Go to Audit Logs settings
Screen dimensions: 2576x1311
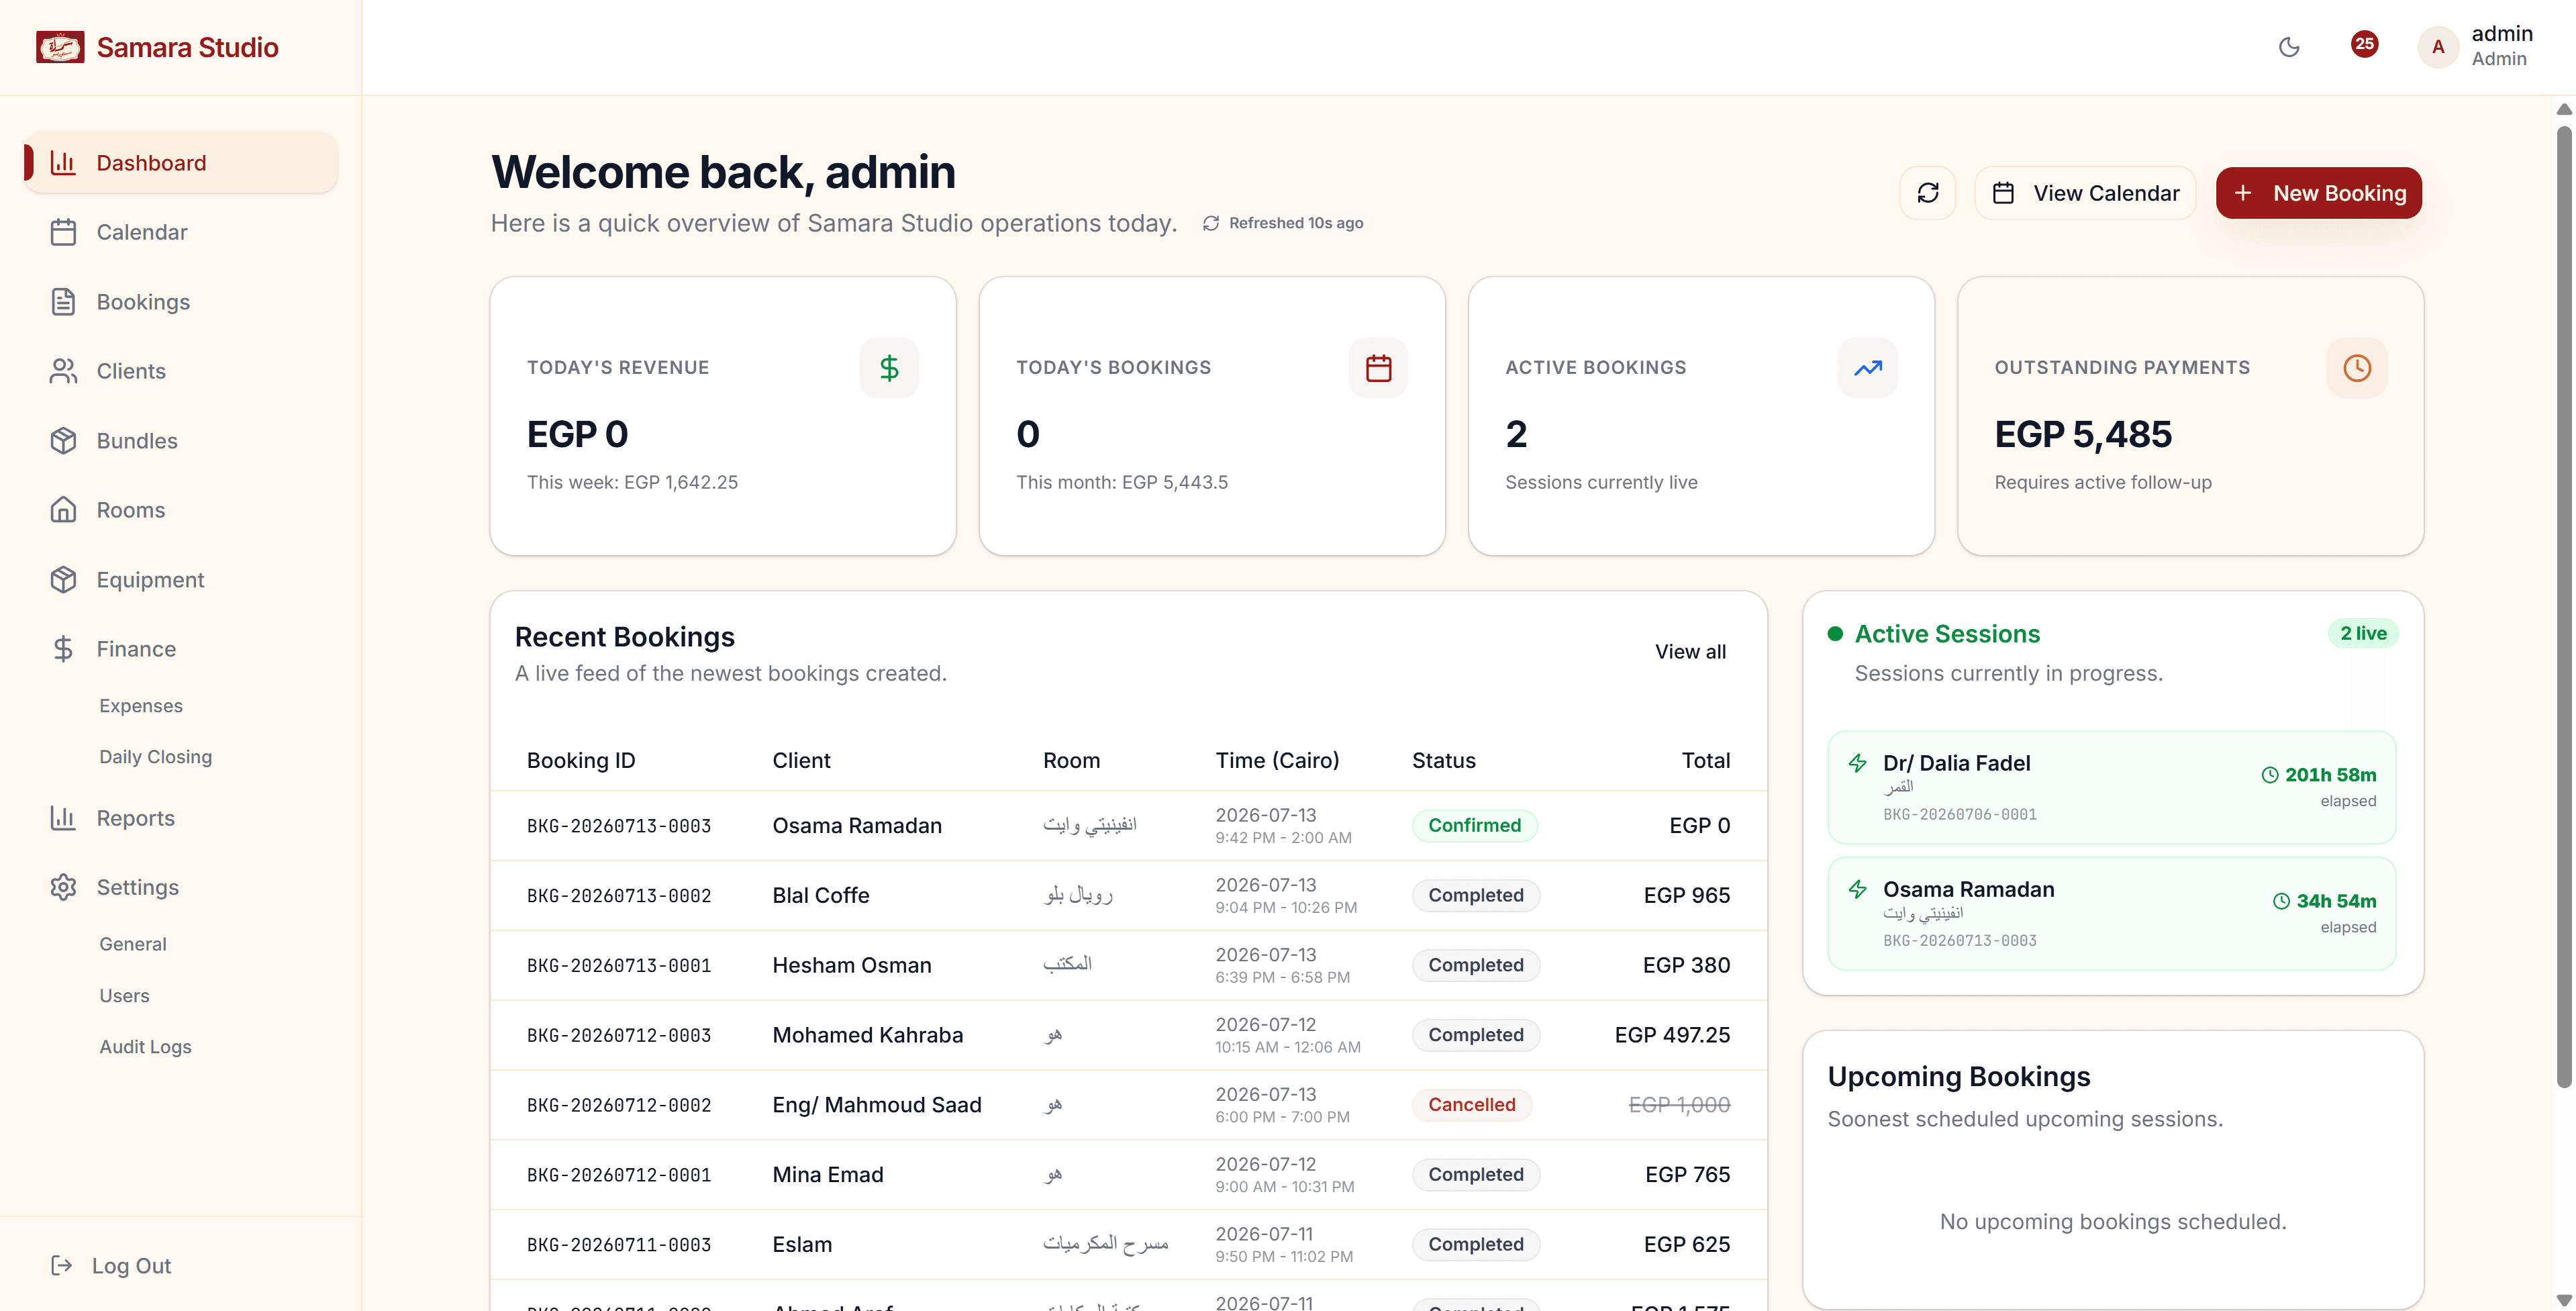145,1047
